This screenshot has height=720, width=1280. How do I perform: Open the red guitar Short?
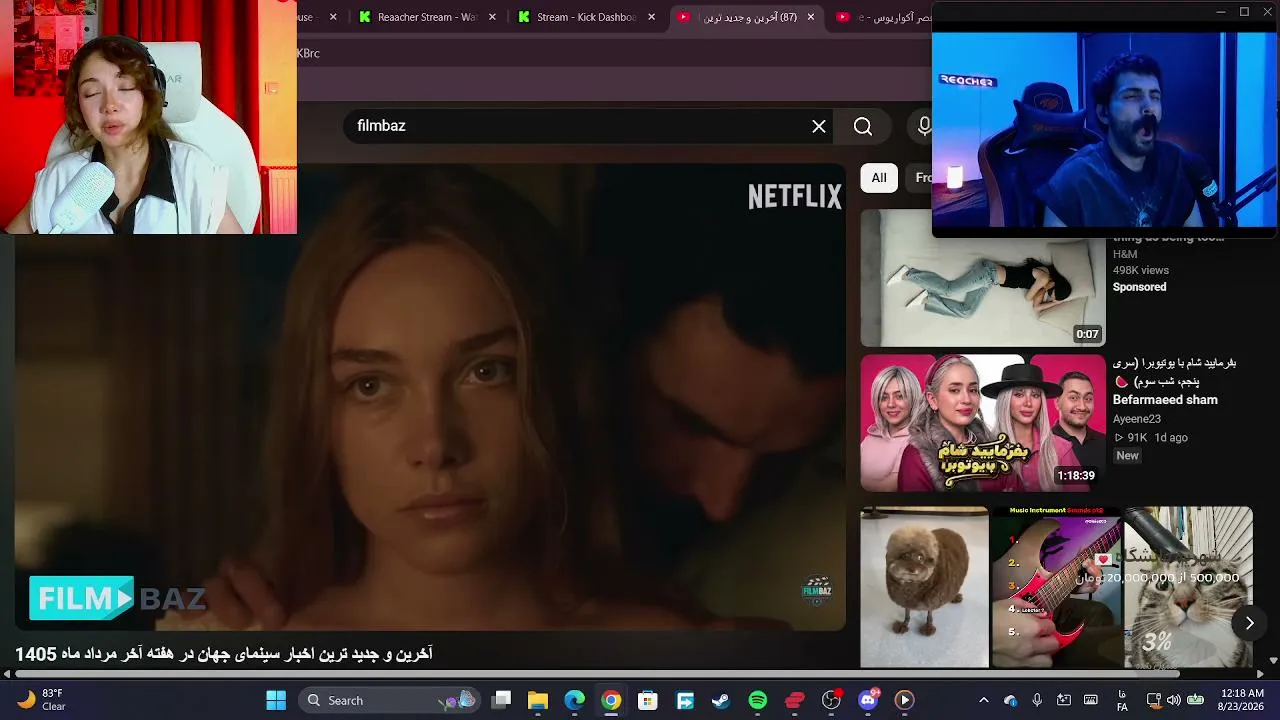1056,587
